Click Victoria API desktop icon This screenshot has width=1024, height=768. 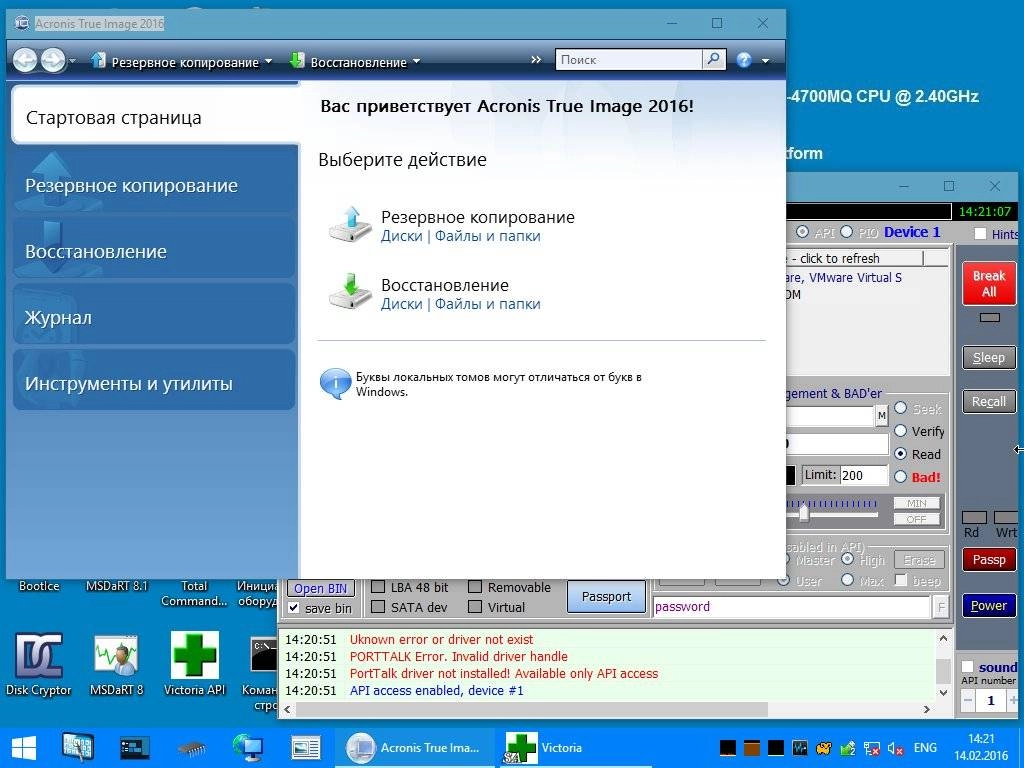pos(194,664)
